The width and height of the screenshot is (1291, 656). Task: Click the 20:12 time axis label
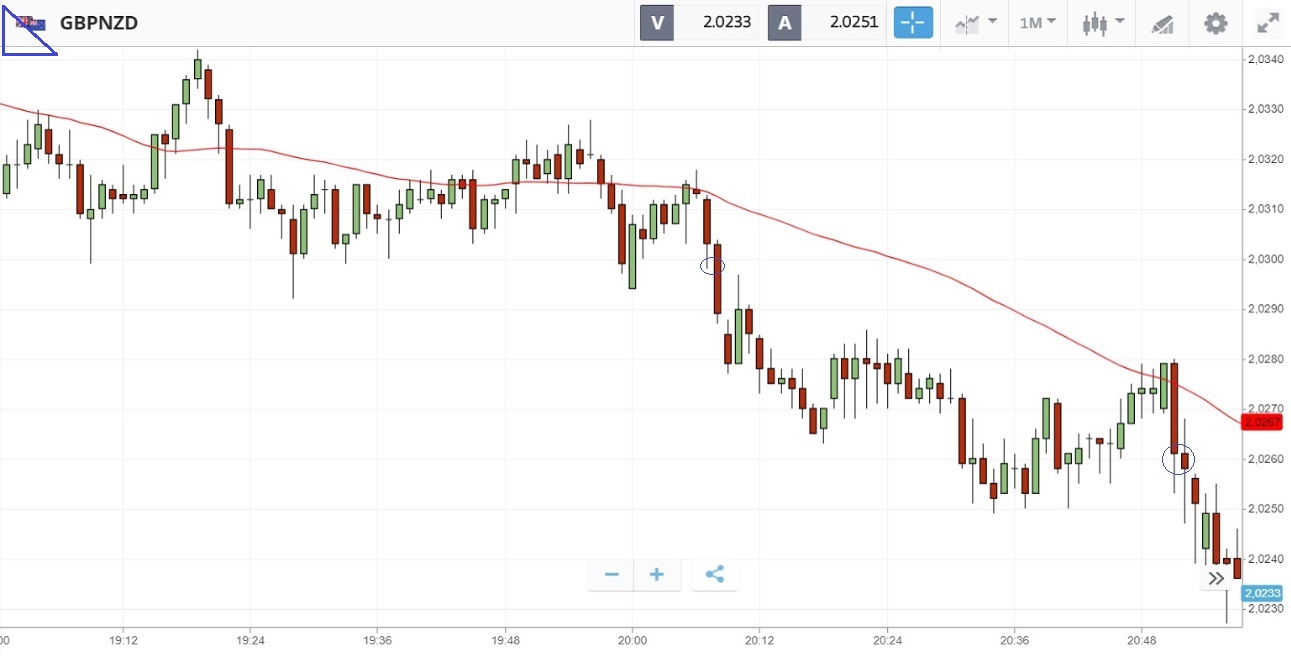tap(759, 640)
